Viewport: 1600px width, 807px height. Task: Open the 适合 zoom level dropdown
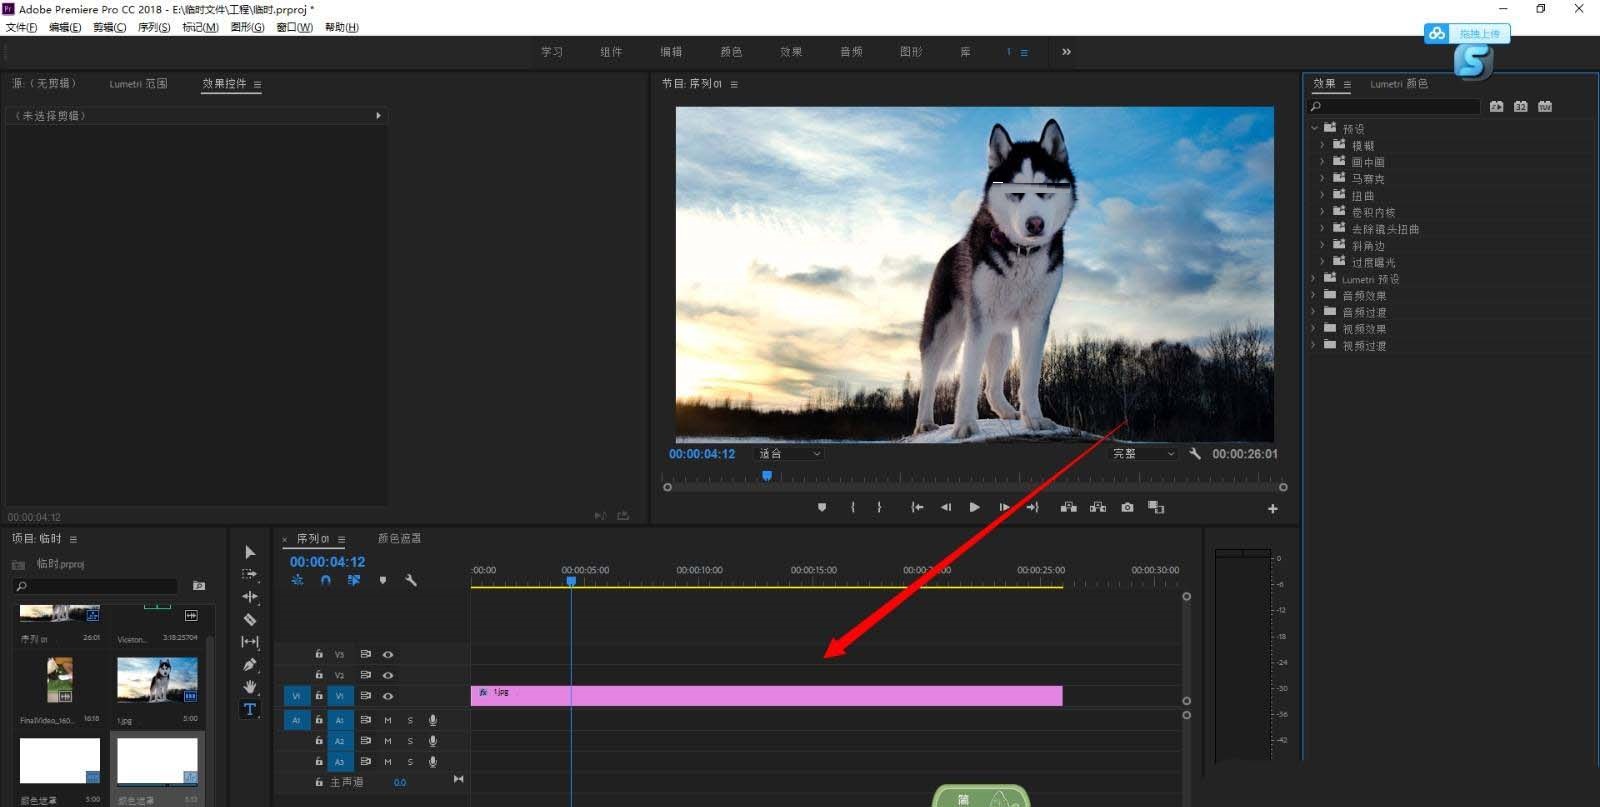coord(789,454)
